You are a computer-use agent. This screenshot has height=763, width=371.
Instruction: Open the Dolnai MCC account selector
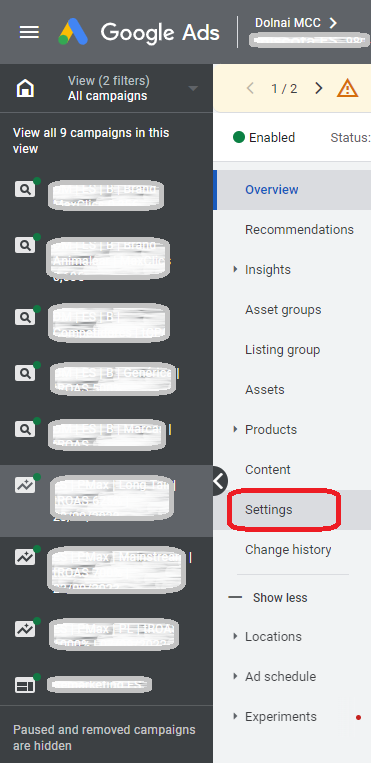click(x=296, y=22)
